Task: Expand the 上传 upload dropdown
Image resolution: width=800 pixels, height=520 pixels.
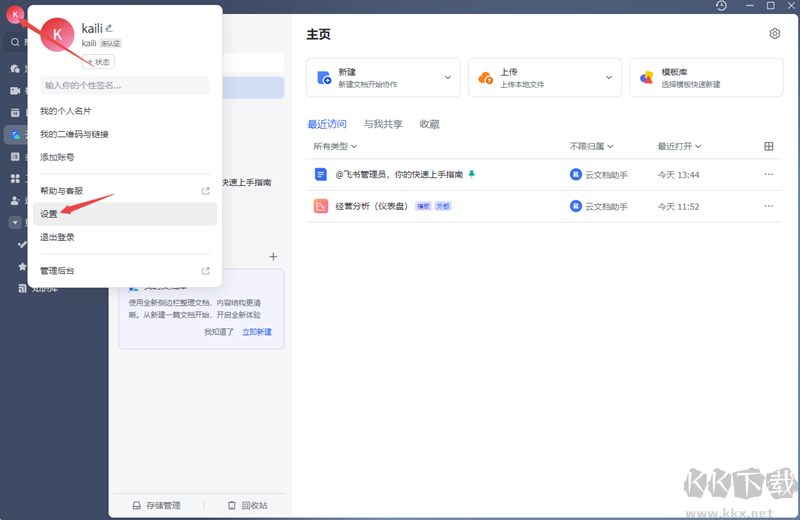Action: point(608,77)
